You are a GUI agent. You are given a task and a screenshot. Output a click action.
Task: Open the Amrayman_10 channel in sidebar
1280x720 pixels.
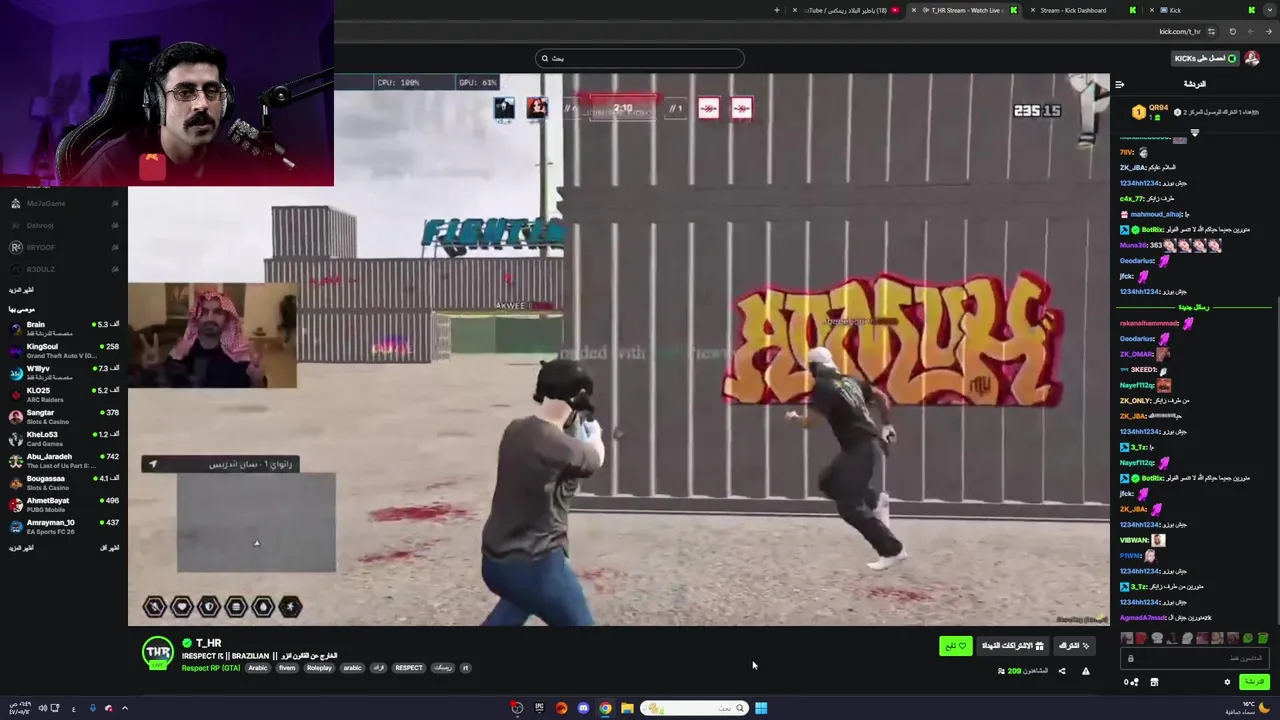(x=62, y=527)
